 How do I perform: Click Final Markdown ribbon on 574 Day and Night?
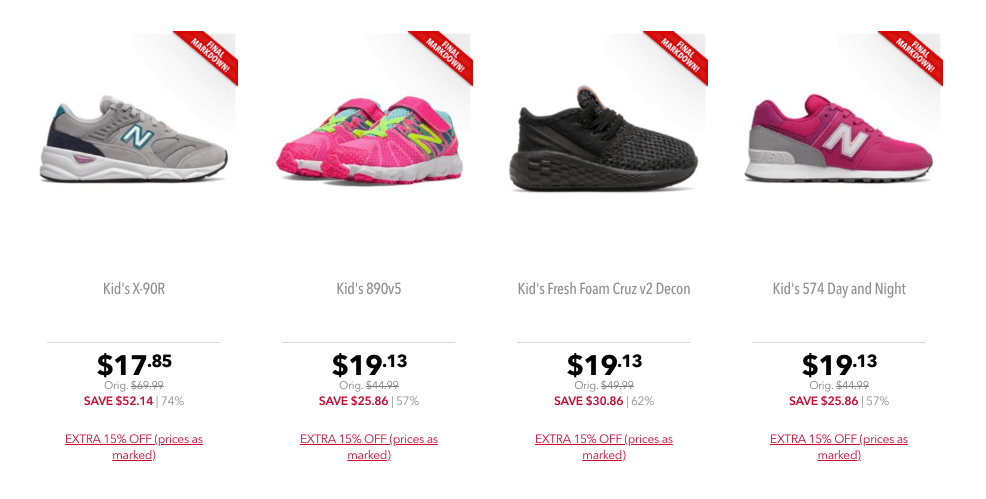(913, 57)
